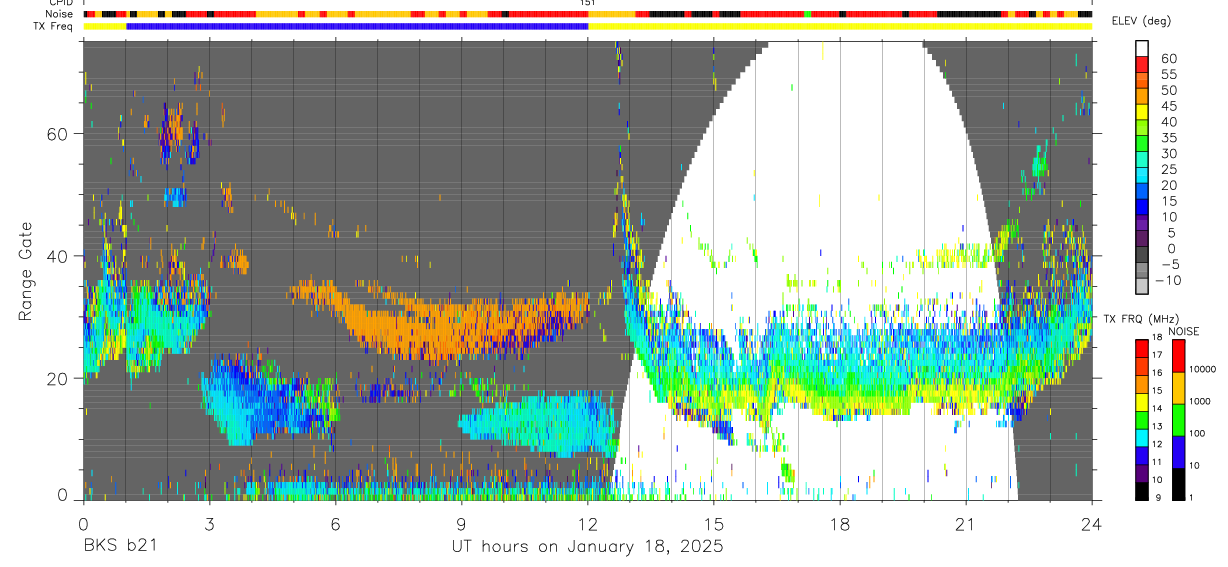This screenshot has height=567, width=1228.
Task: Click the cyan swatch between 25 and 20 in ELEV
Action: [1143, 177]
